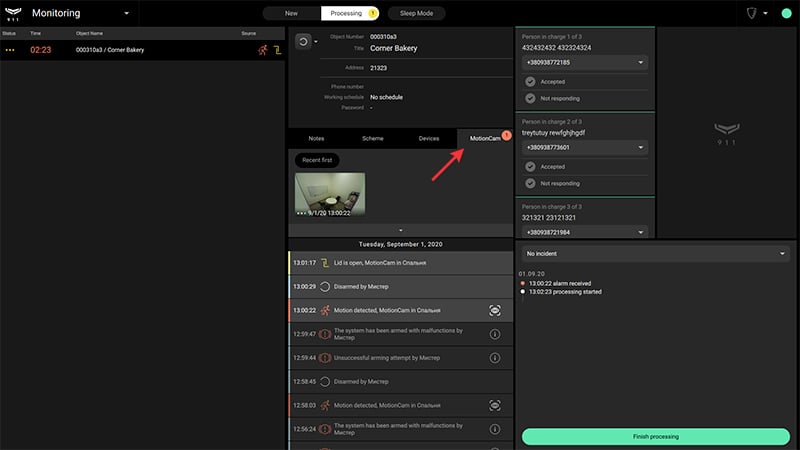Expand the shield menu arrow
Screen dimensions: 800x450
click(765, 13)
